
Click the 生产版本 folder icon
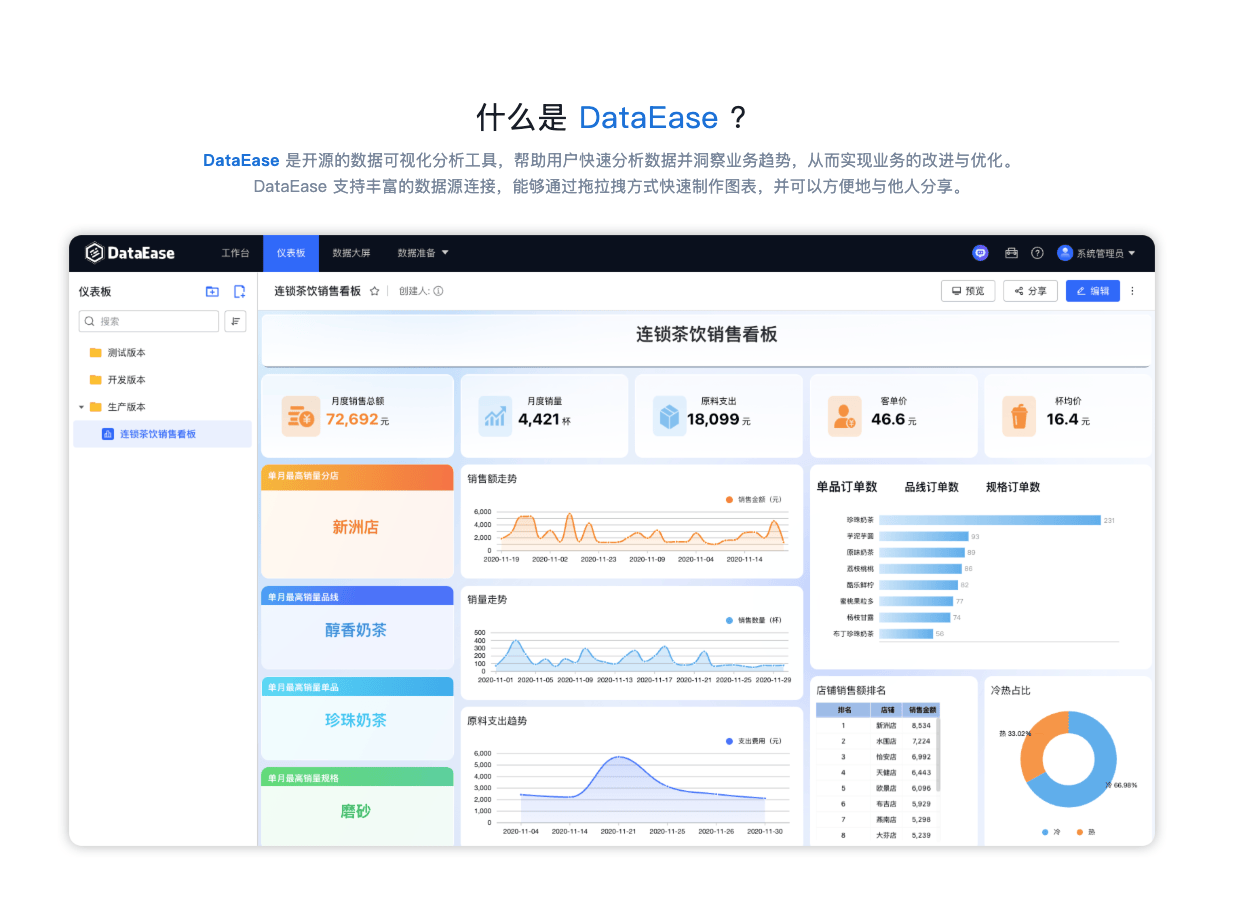95,406
